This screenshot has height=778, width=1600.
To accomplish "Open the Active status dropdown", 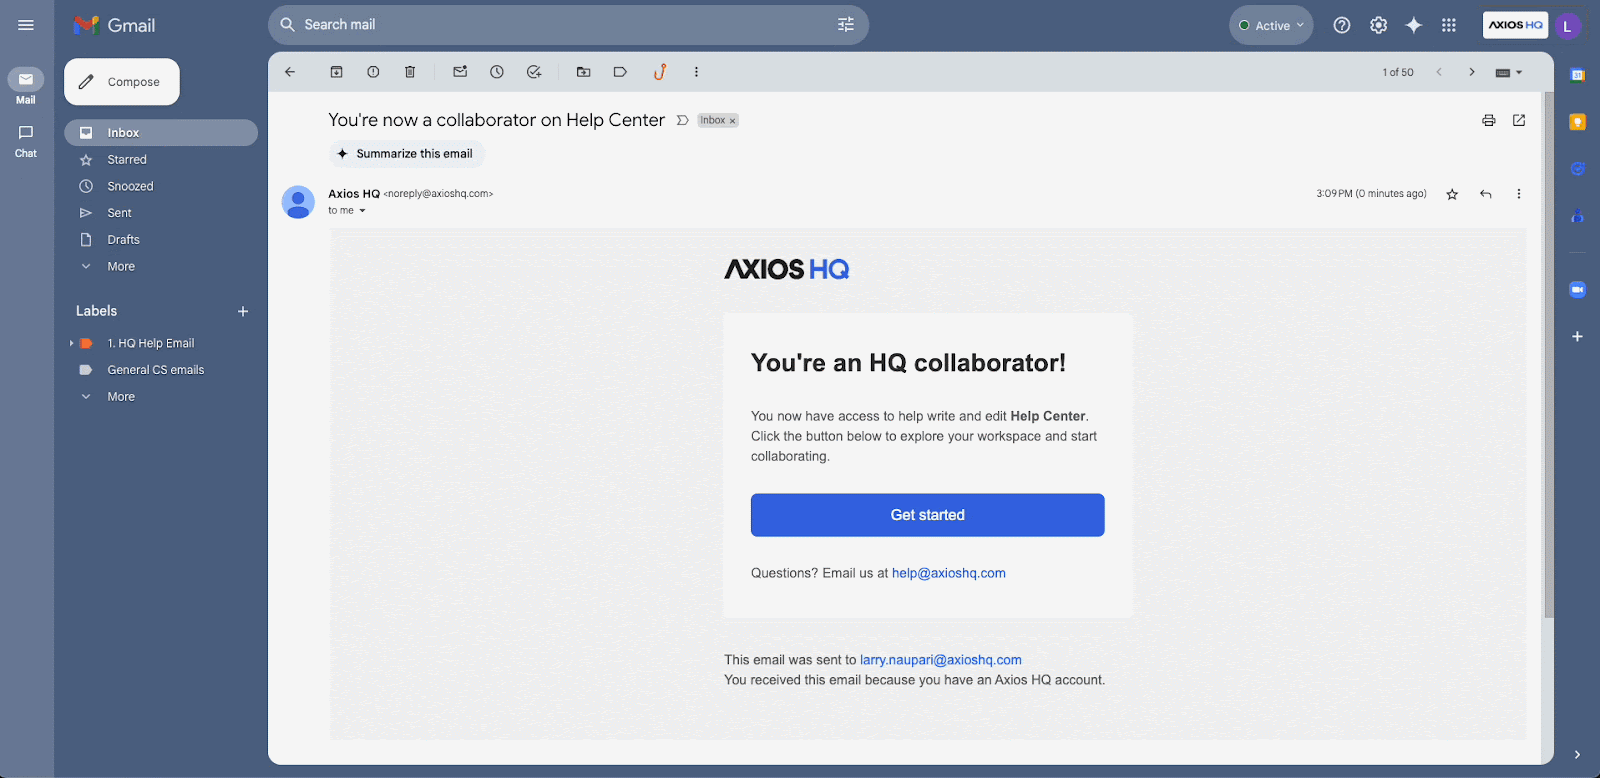I will click(x=1271, y=25).
